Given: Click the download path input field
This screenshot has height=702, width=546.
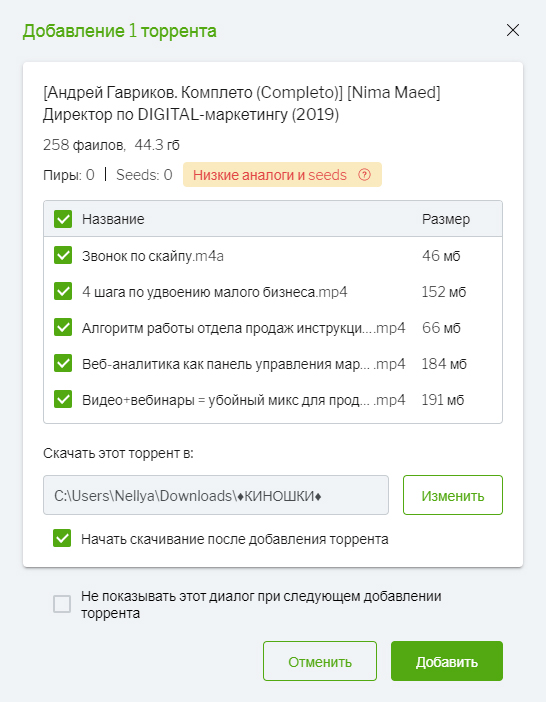Looking at the screenshot, I should click(216, 495).
